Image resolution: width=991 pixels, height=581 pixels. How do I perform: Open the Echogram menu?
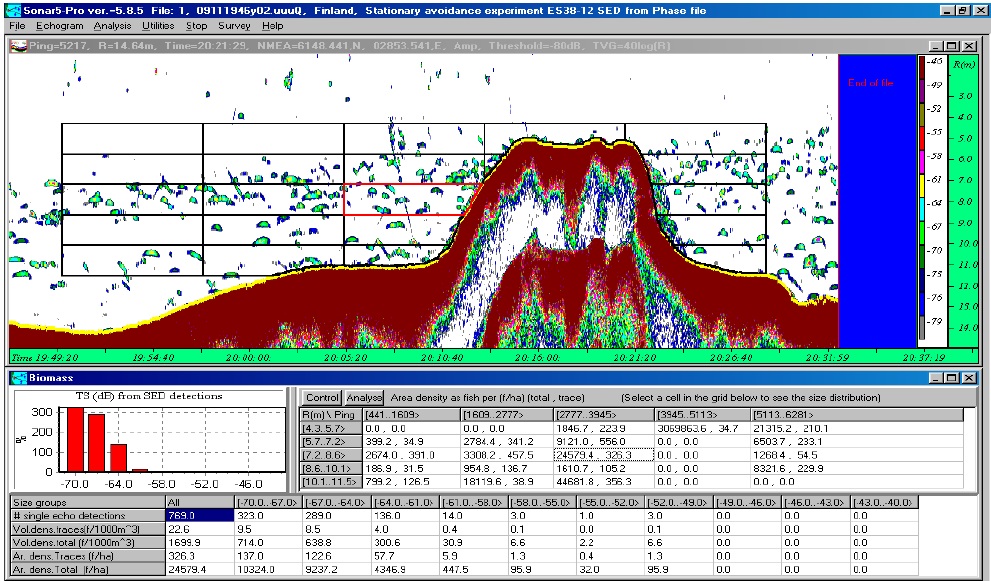click(x=61, y=25)
